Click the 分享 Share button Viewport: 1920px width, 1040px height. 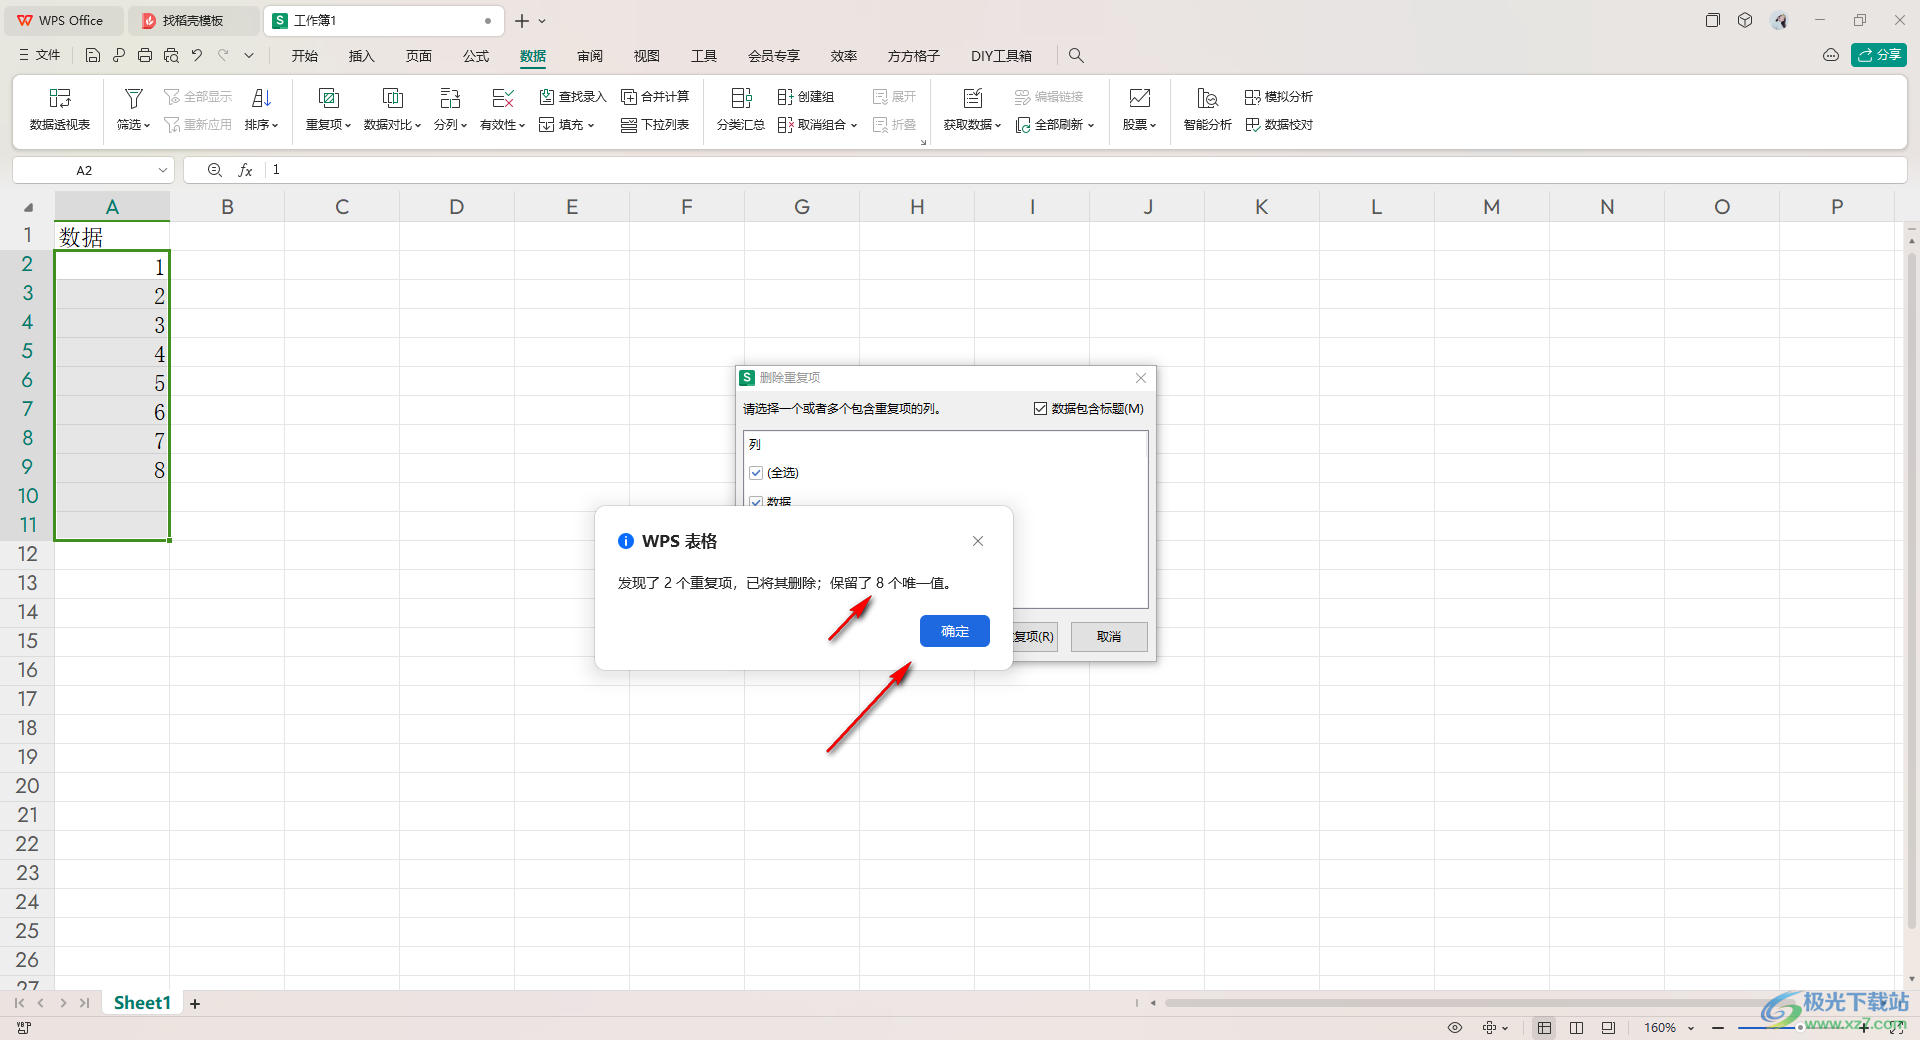[1879, 55]
